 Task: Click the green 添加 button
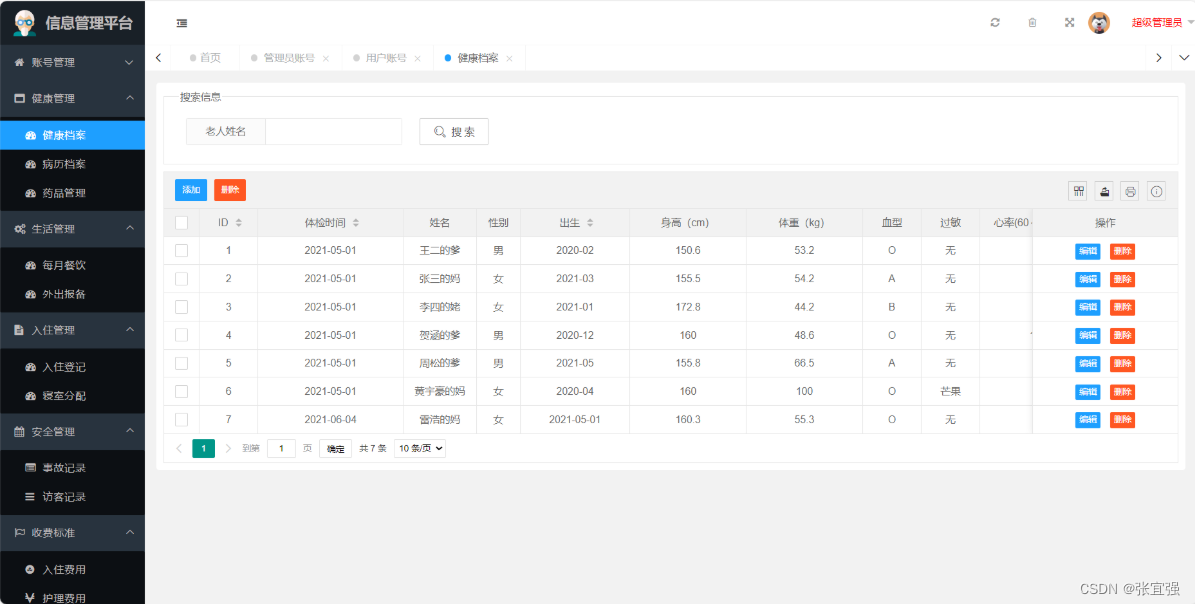[190, 189]
